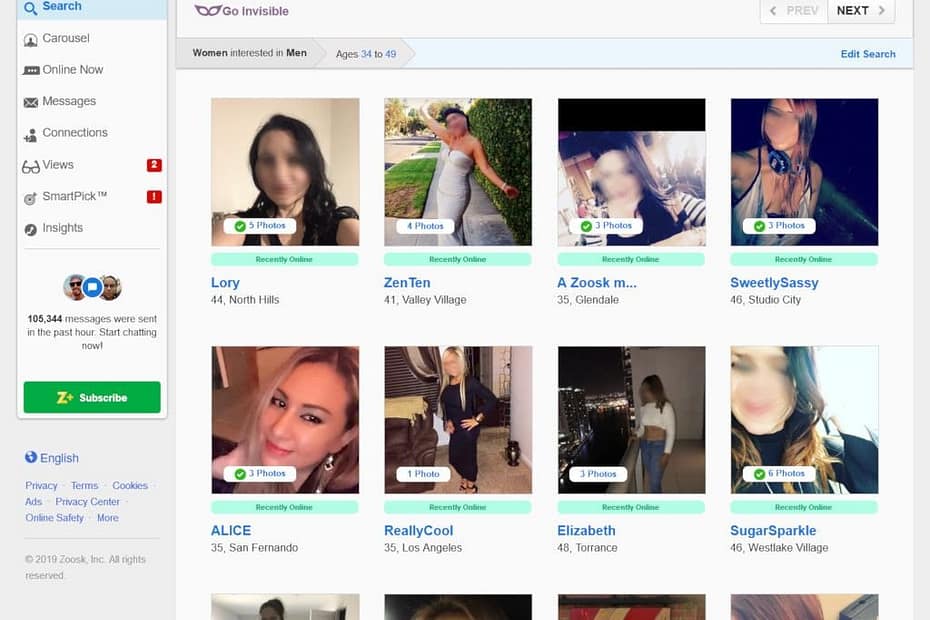Select Women interested in Men breadcrumb tab
The width and height of the screenshot is (930, 620).
pyautogui.click(x=249, y=53)
